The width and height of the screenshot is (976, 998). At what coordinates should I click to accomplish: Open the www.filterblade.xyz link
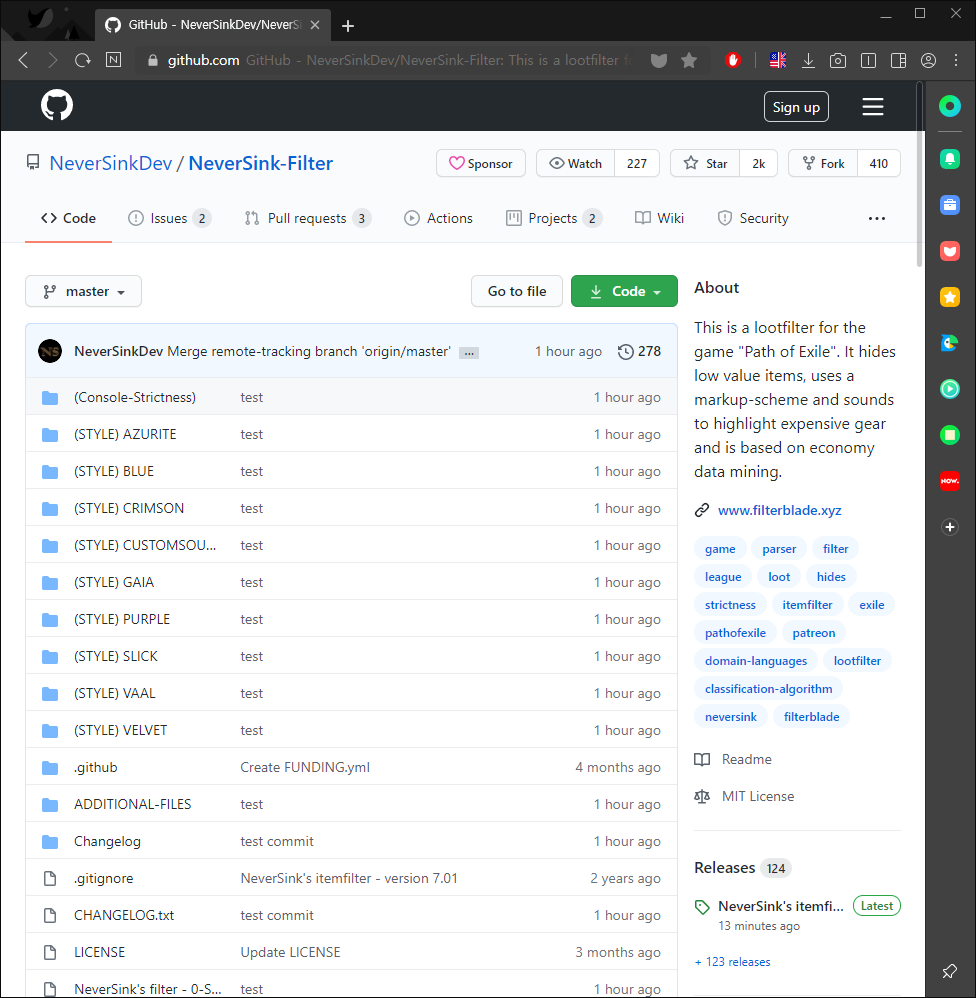(x=779, y=510)
